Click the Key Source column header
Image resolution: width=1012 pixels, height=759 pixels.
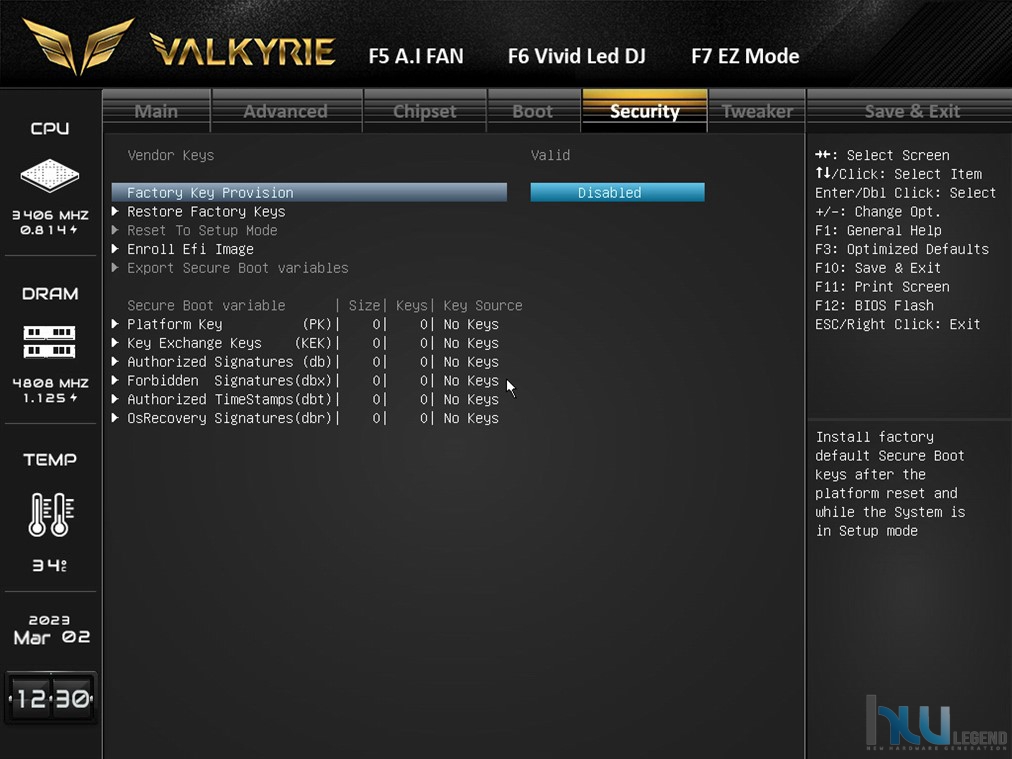tap(483, 305)
